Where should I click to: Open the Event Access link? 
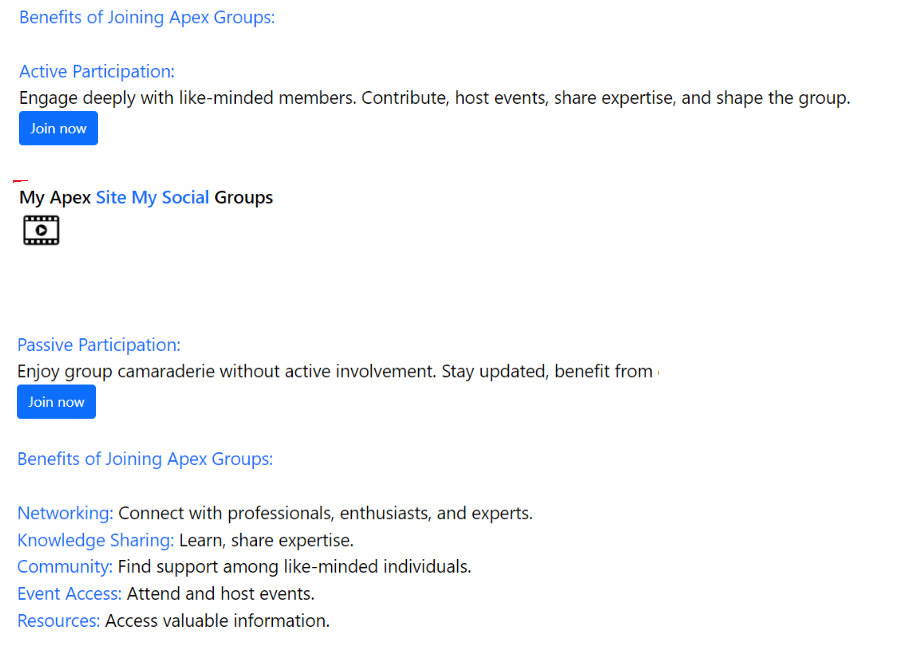coord(69,593)
